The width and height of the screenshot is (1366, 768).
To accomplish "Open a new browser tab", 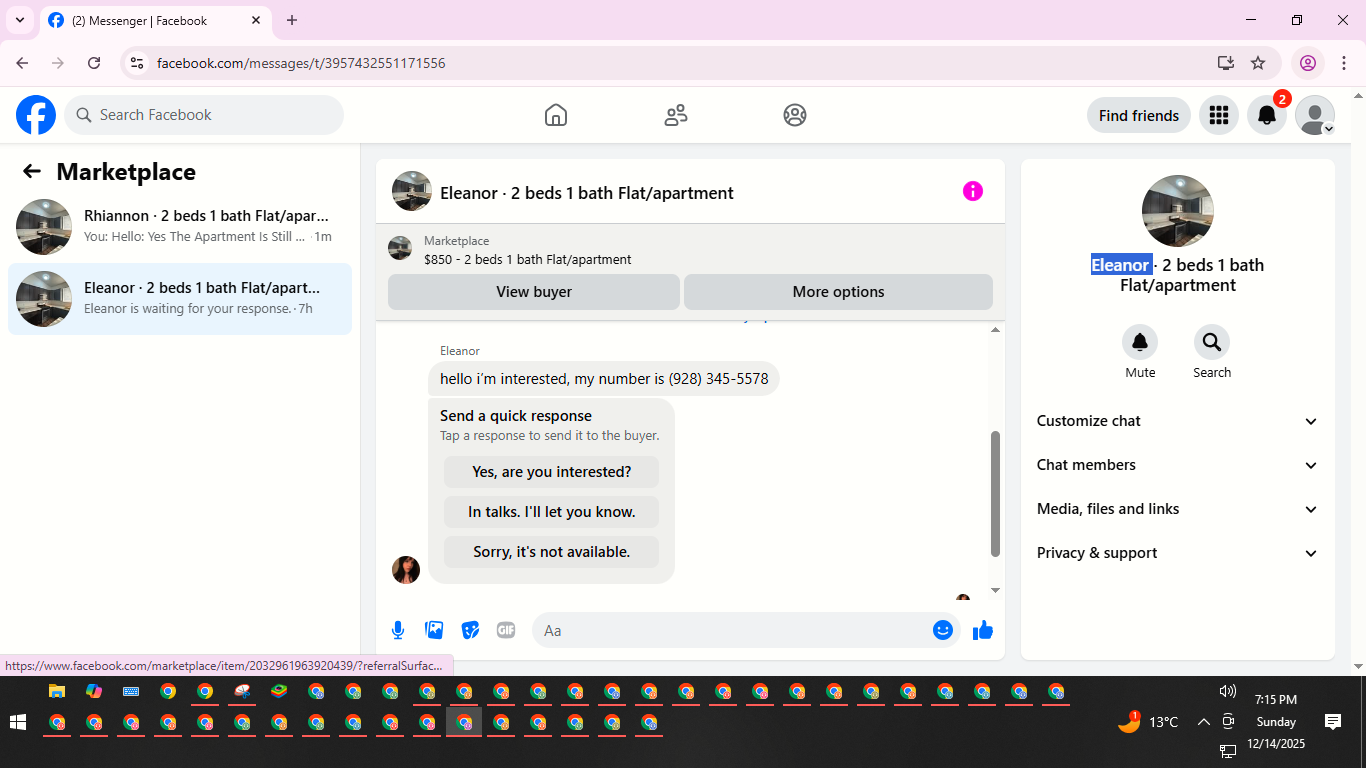I will coord(292,20).
